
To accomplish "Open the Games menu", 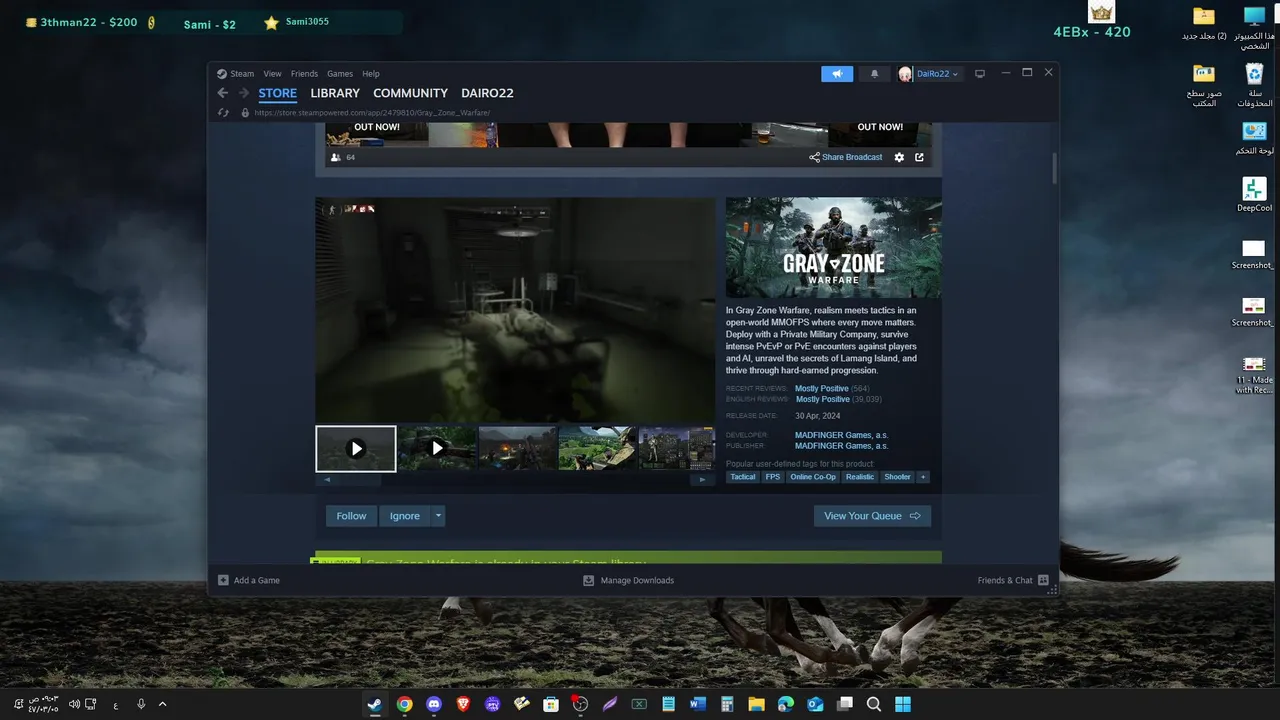I will [x=340, y=74].
